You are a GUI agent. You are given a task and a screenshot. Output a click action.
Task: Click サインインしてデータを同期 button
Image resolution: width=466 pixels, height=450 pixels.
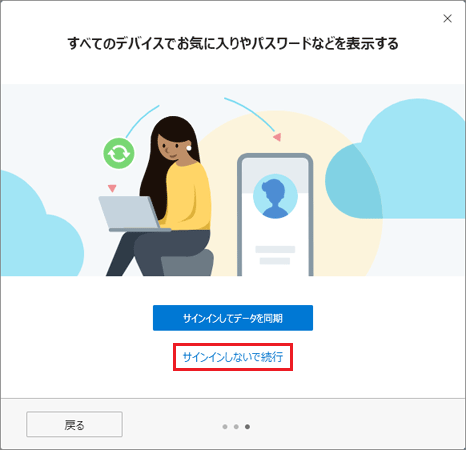[x=233, y=318]
